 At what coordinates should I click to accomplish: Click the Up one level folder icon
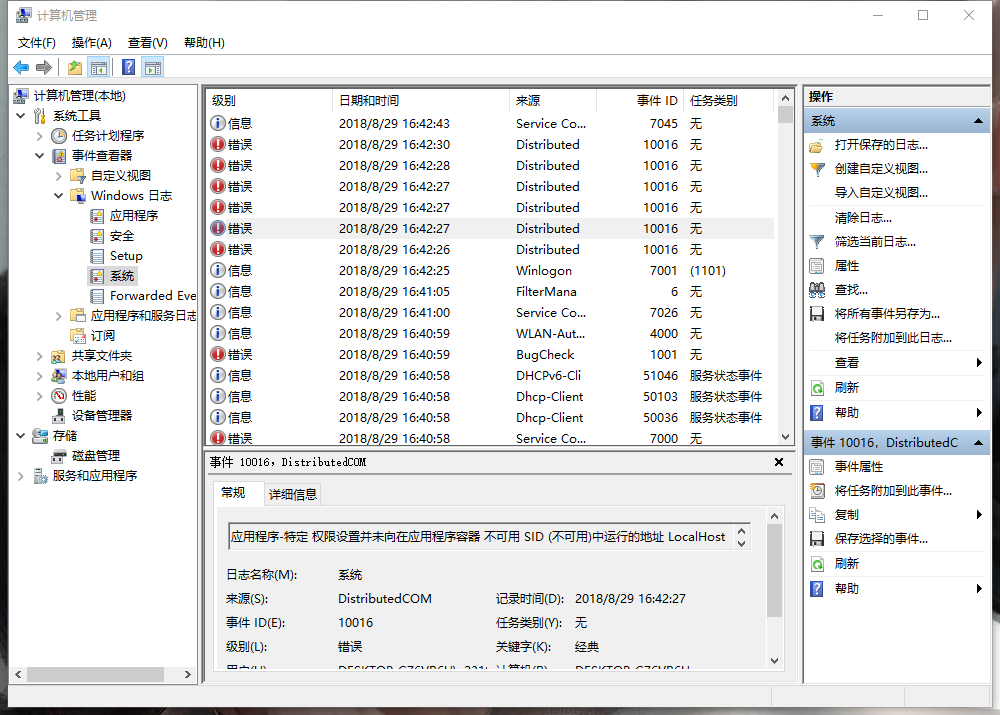point(75,67)
